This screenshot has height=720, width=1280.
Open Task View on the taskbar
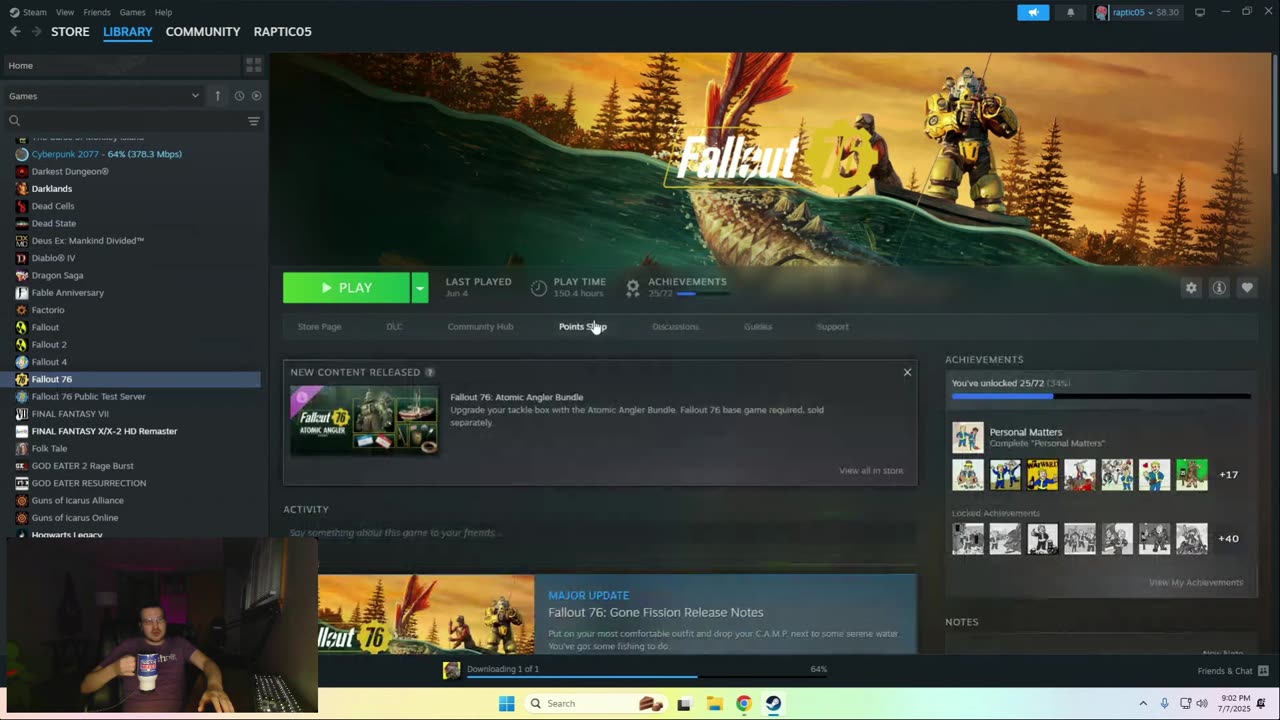(x=684, y=703)
